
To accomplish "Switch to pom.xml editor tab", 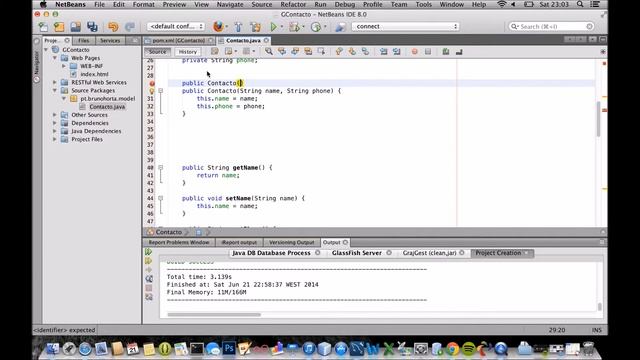I will click(x=179, y=41).
